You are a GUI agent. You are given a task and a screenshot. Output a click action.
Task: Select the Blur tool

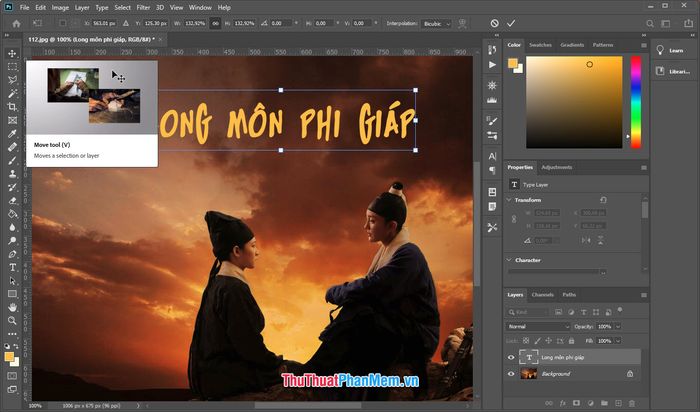(x=12, y=227)
